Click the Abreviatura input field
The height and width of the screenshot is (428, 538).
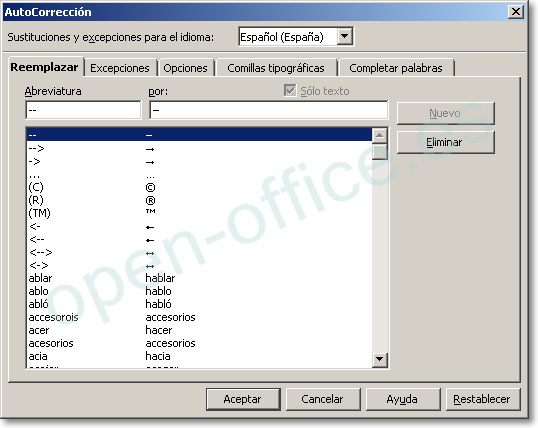[83, 110]
